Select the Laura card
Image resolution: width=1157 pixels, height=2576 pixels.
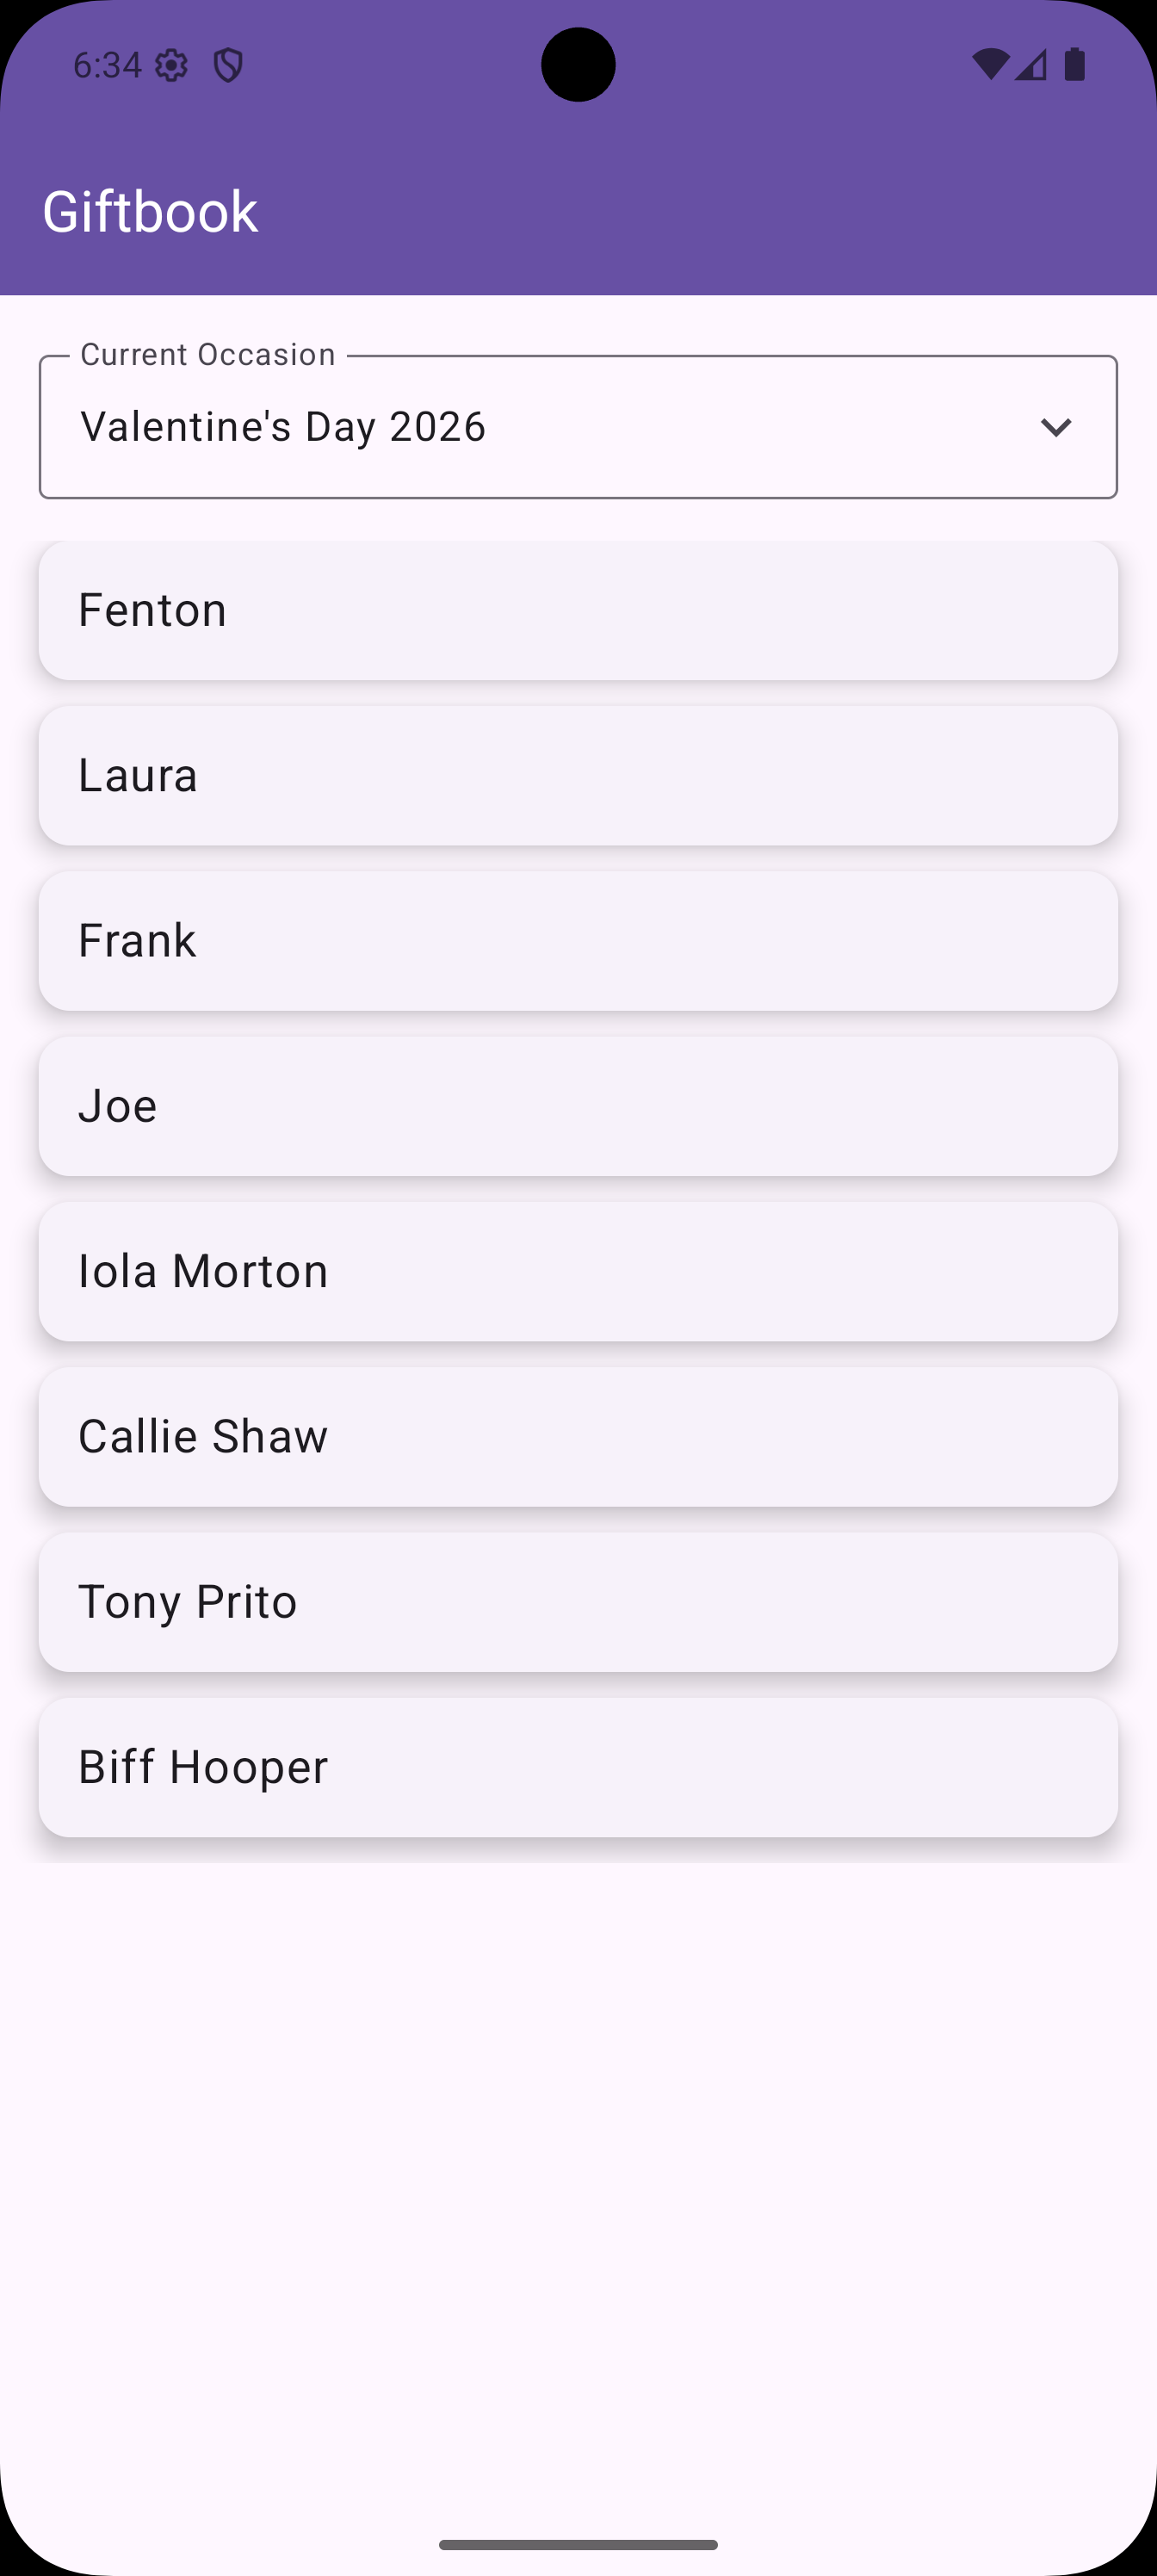578,775
